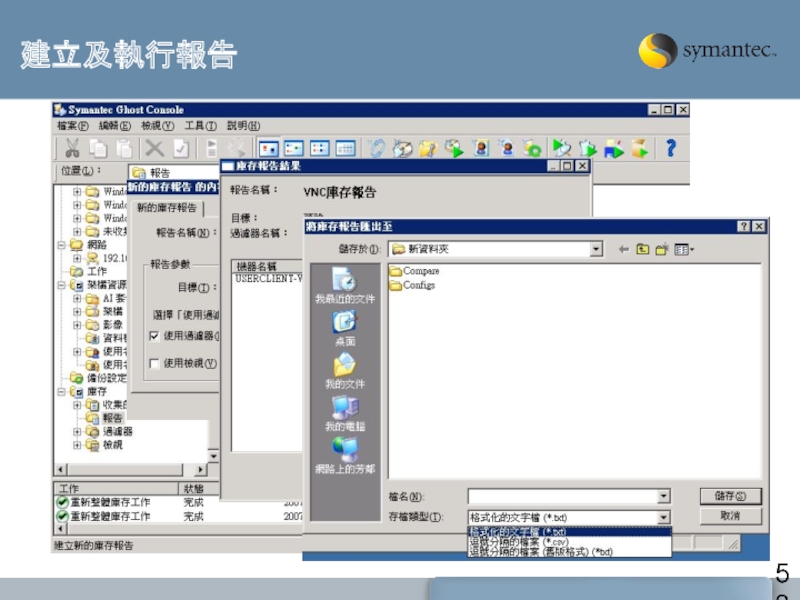Click the user portrait toolbar icon
Screen dimensions: 800x600
tap(481, 148)
